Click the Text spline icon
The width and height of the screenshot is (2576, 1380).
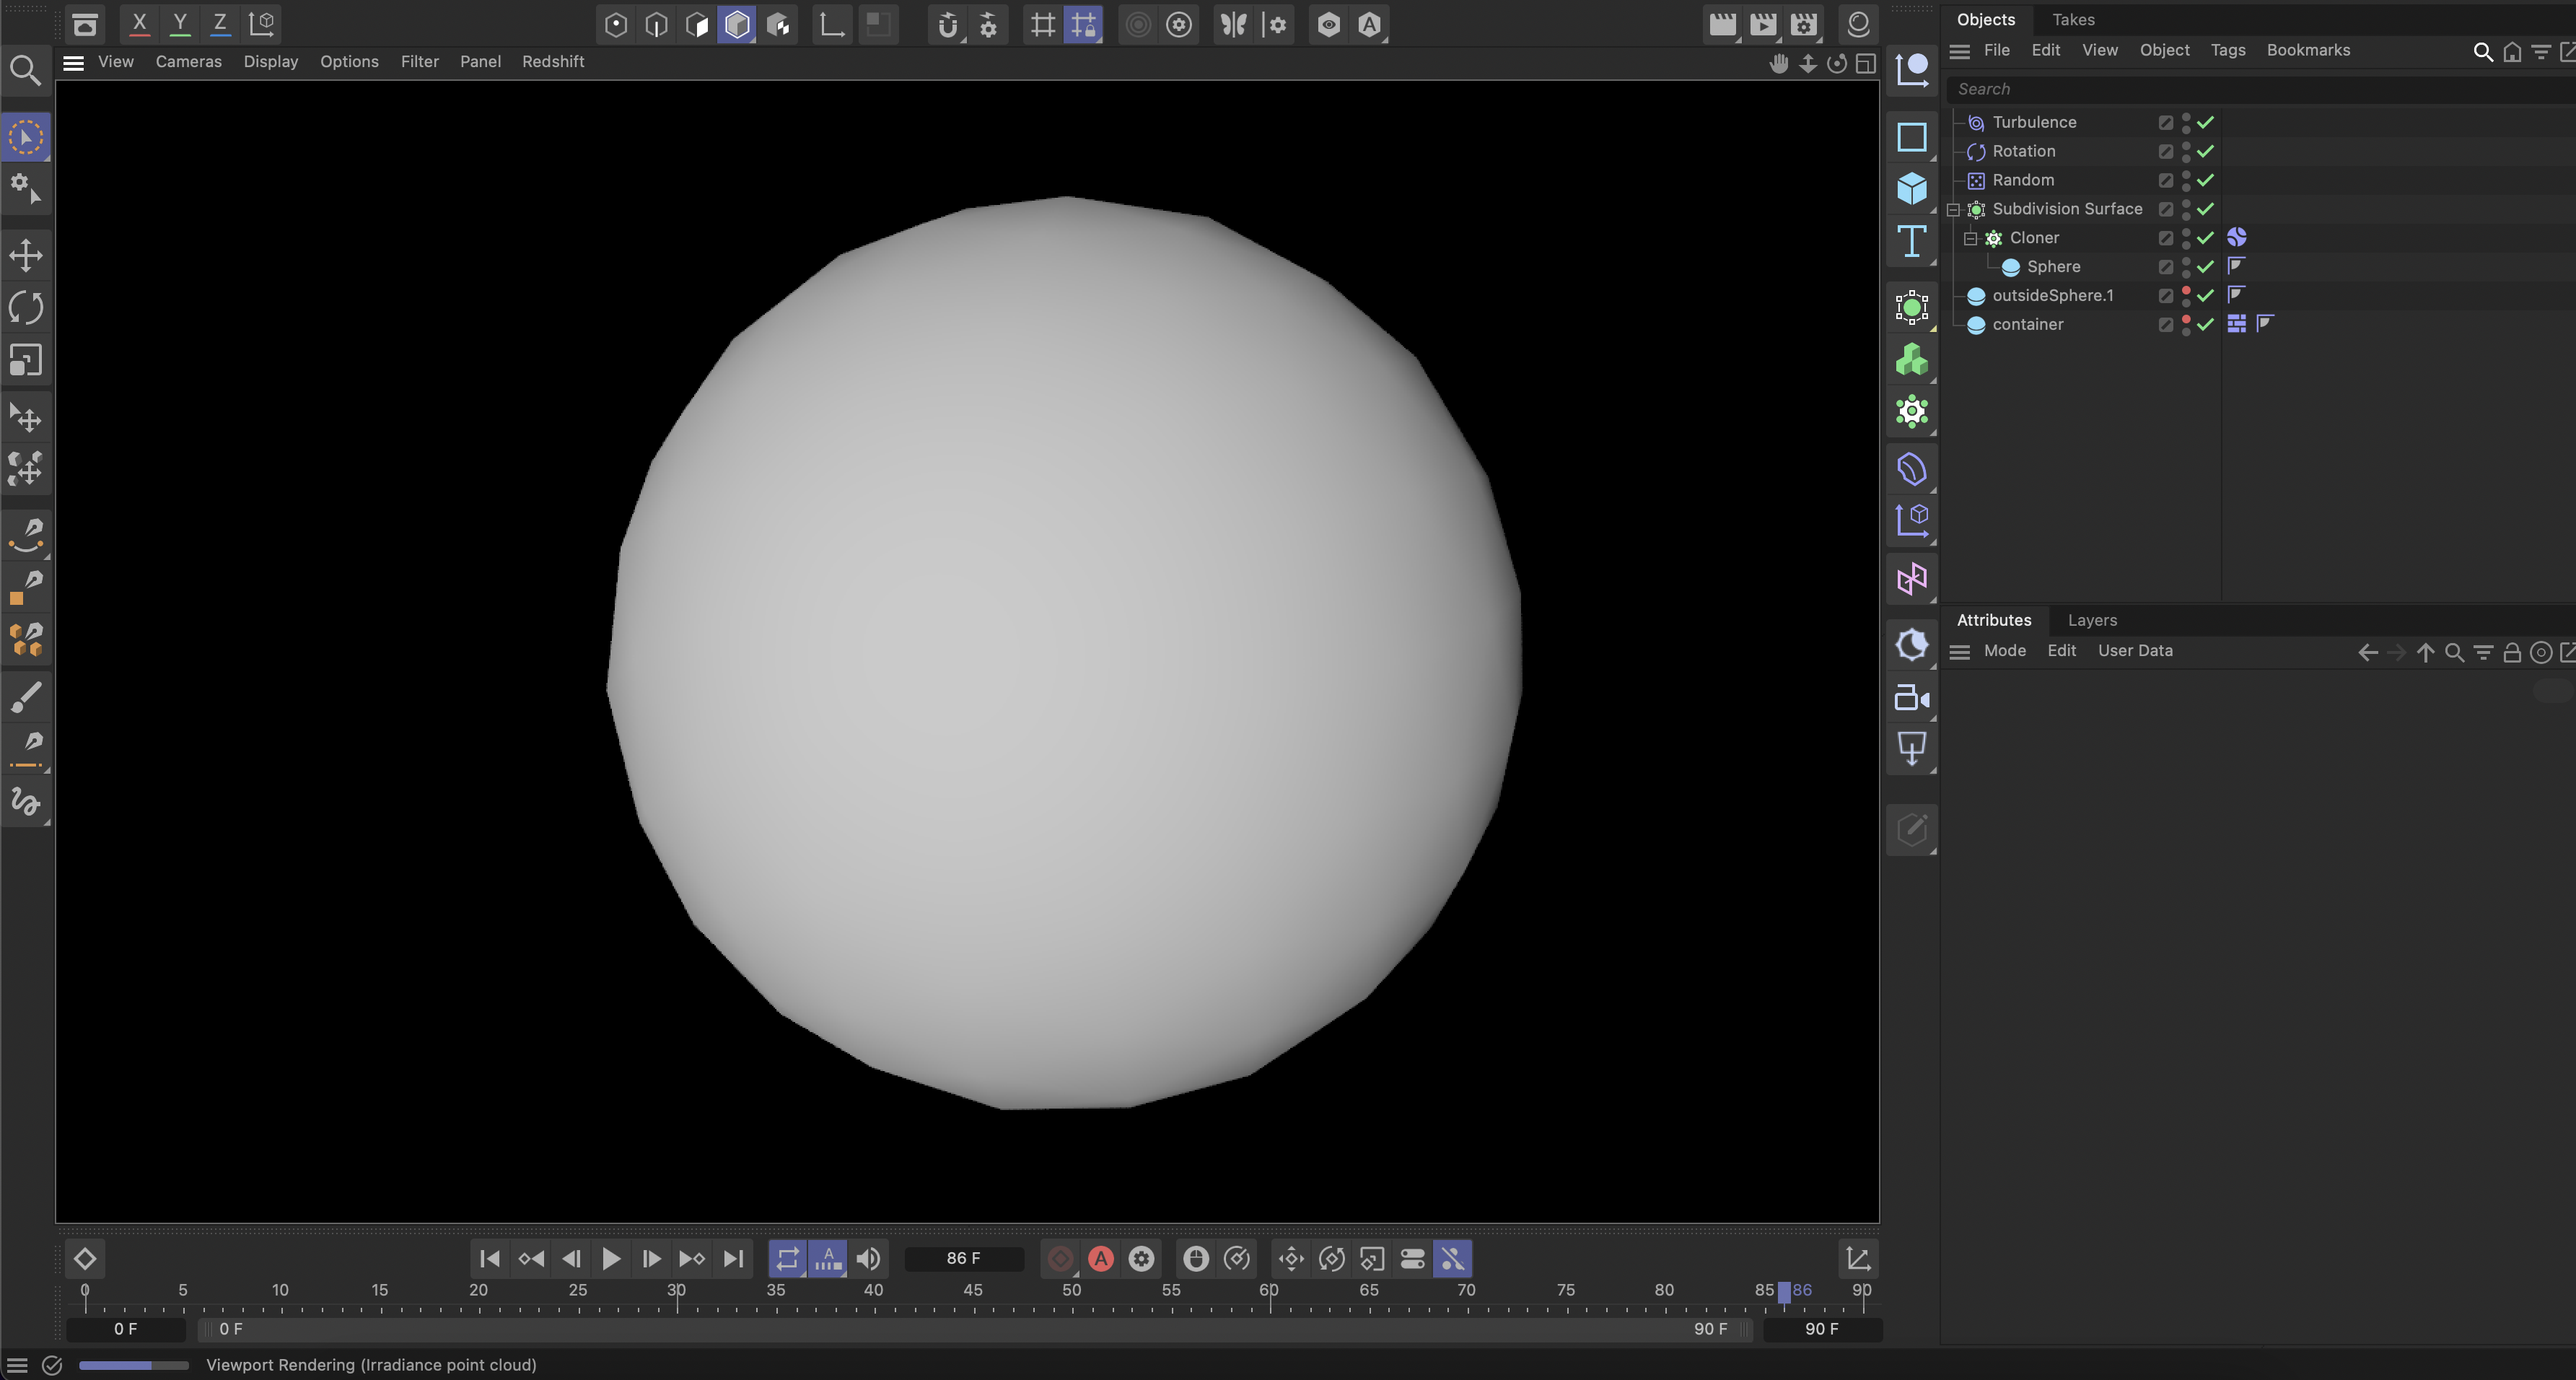[1911, 241]
